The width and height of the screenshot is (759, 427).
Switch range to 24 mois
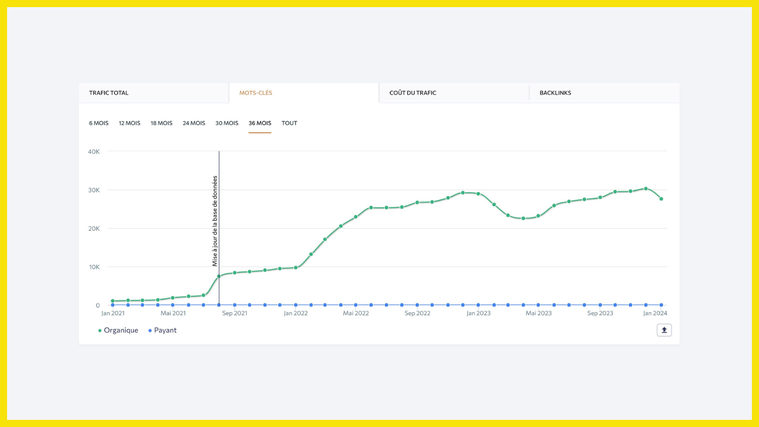194,123
